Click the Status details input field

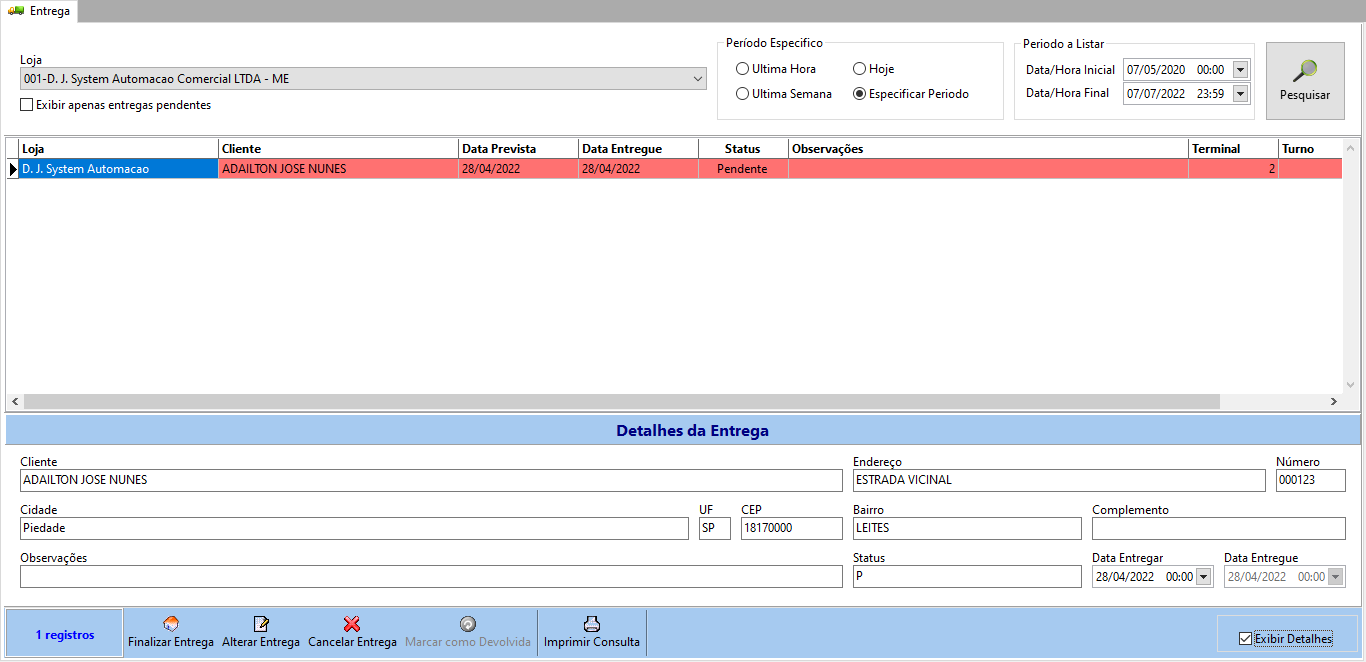[x=967, y=576]
